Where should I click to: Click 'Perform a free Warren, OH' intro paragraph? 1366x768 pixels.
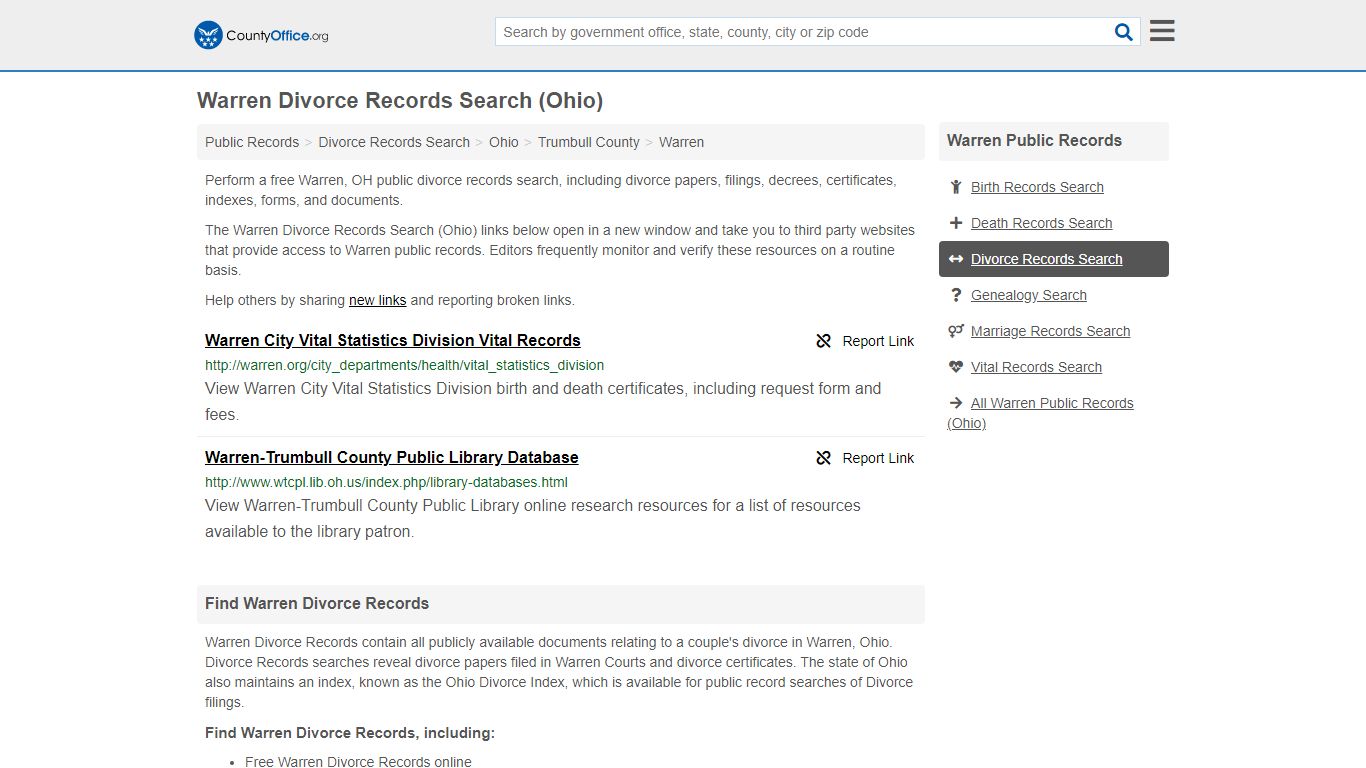(551, 190)
